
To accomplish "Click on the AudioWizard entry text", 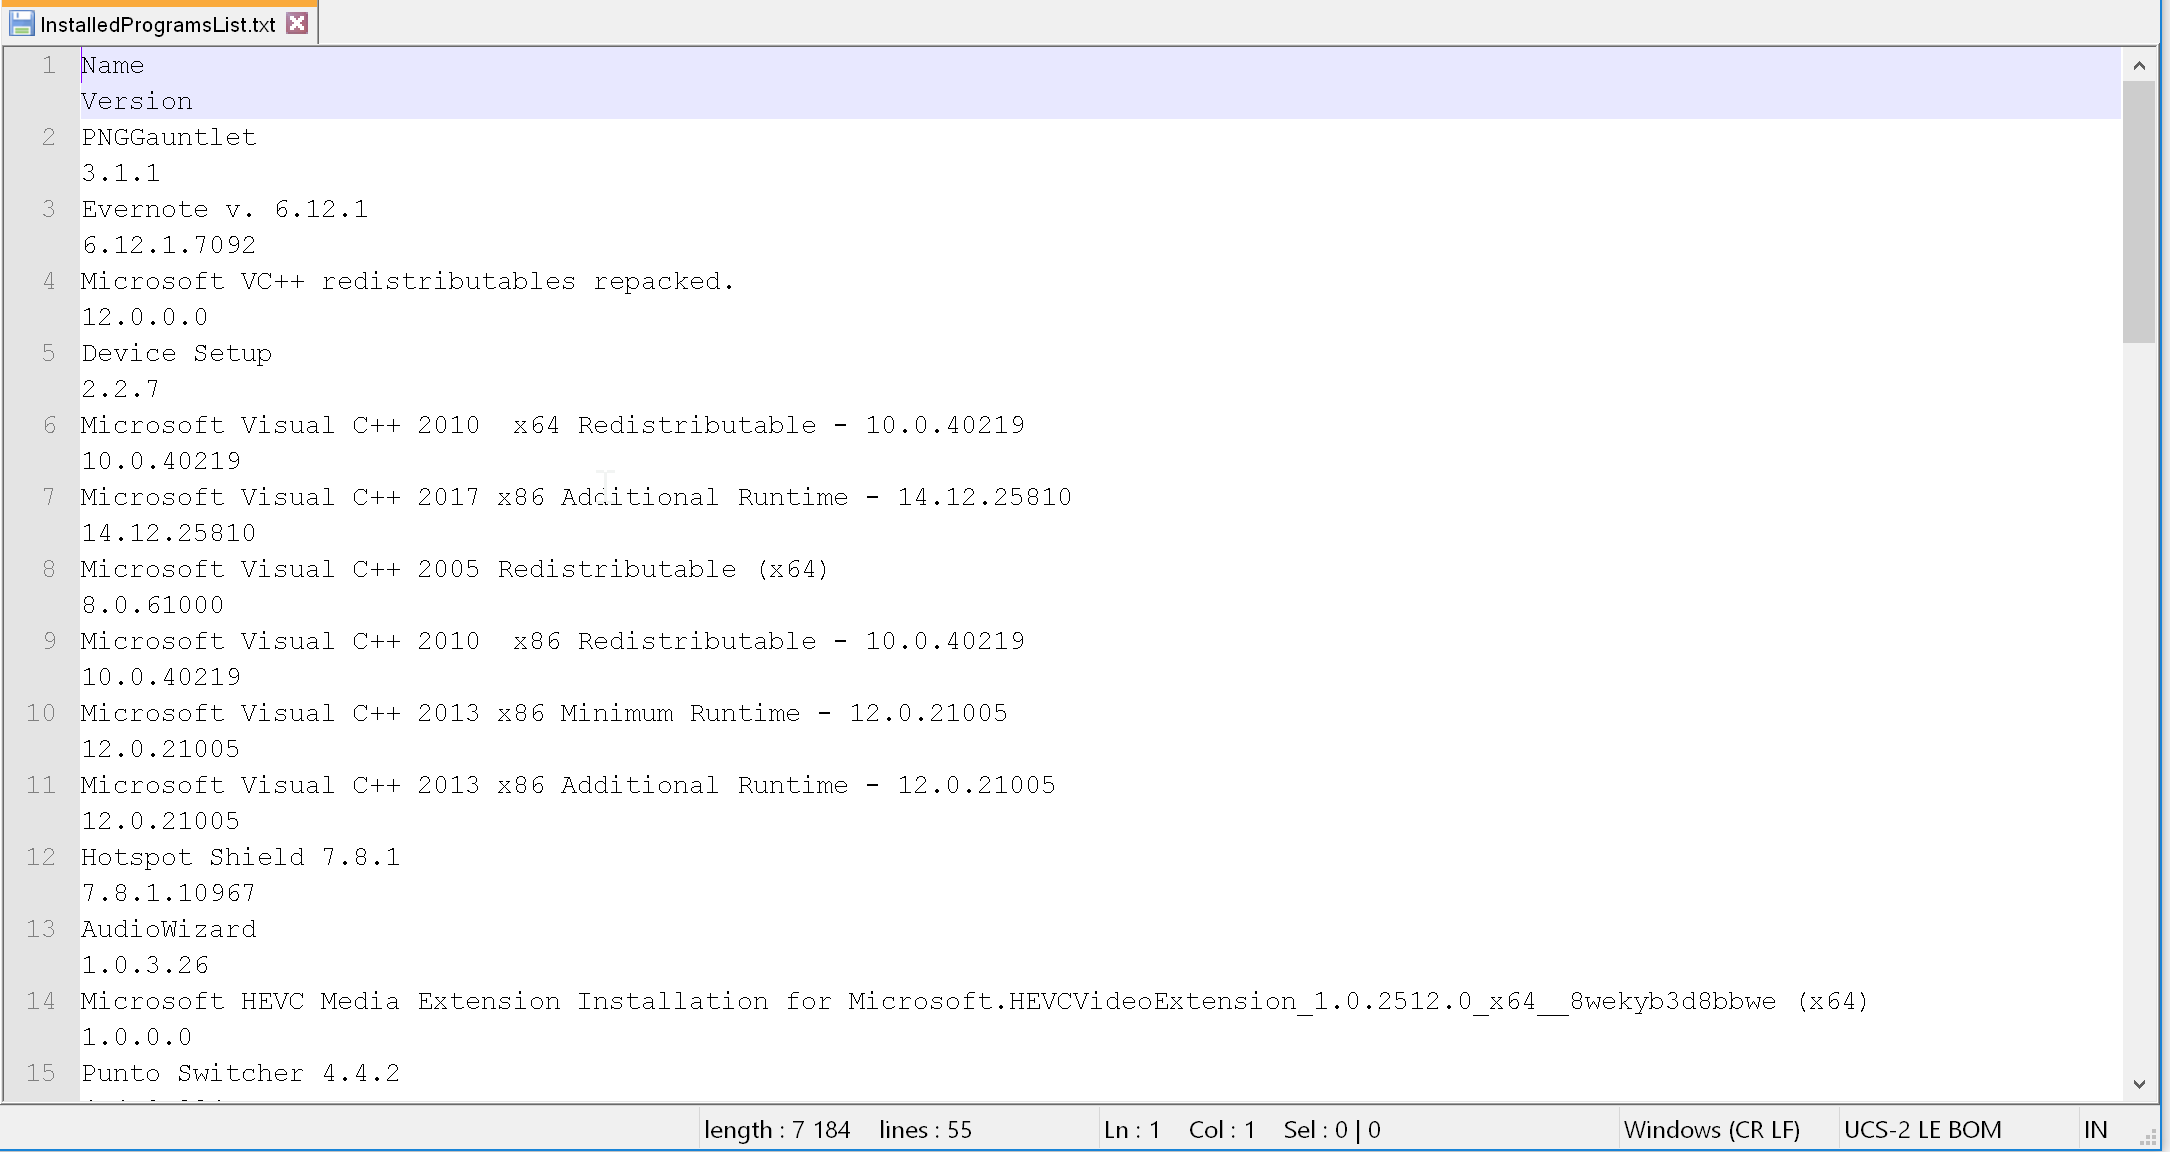I will click(168, 929).
